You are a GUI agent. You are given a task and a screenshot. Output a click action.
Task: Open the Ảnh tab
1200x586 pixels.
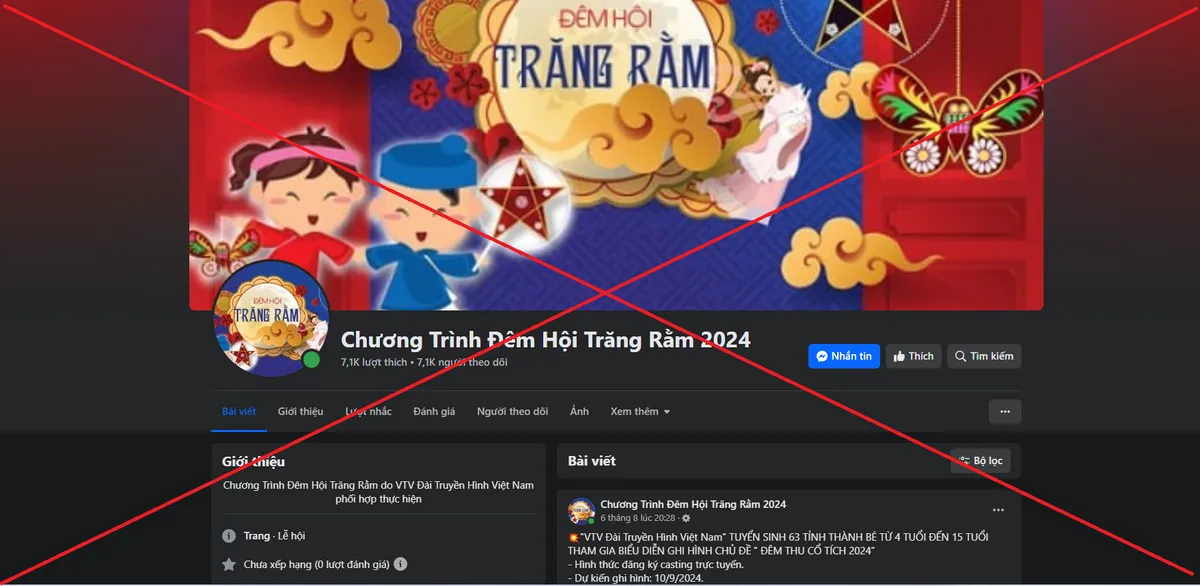tap(579, 411)
